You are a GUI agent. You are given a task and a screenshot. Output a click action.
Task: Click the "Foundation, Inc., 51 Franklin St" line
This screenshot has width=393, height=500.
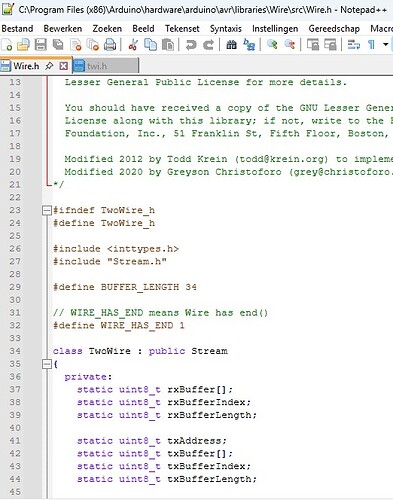pos(227,133)
